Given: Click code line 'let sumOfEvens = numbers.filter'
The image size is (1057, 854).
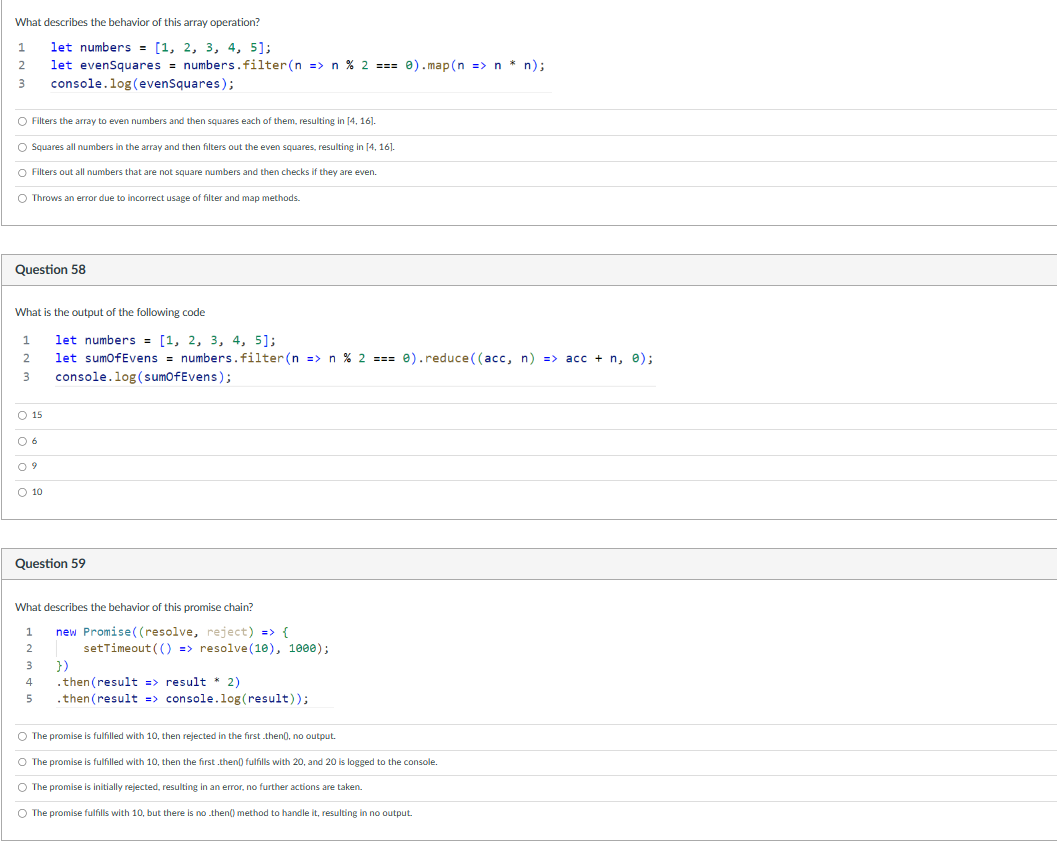Looking at the screenshot, I should coord(354,359).
